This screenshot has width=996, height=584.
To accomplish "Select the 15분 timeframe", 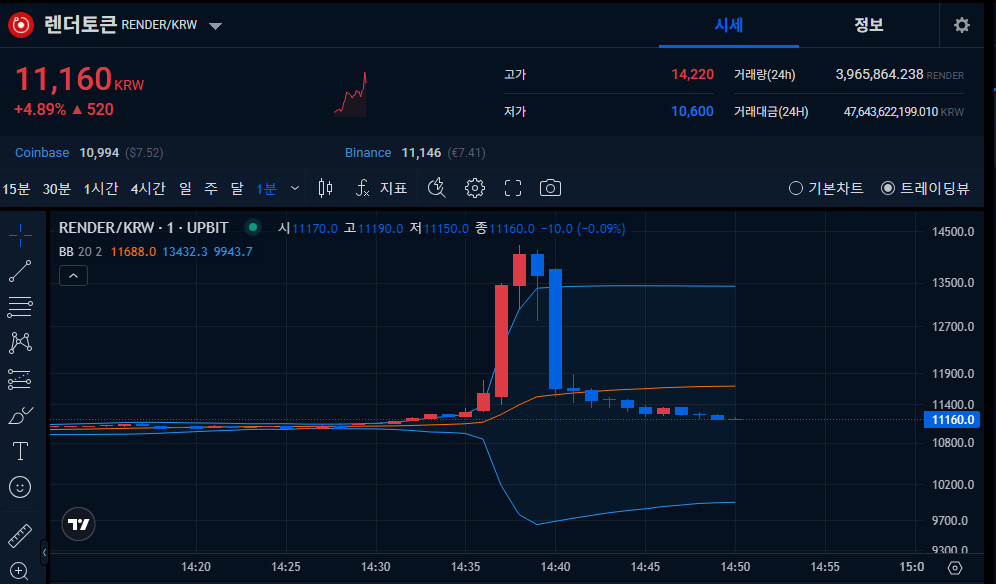I will click(16, 188).
